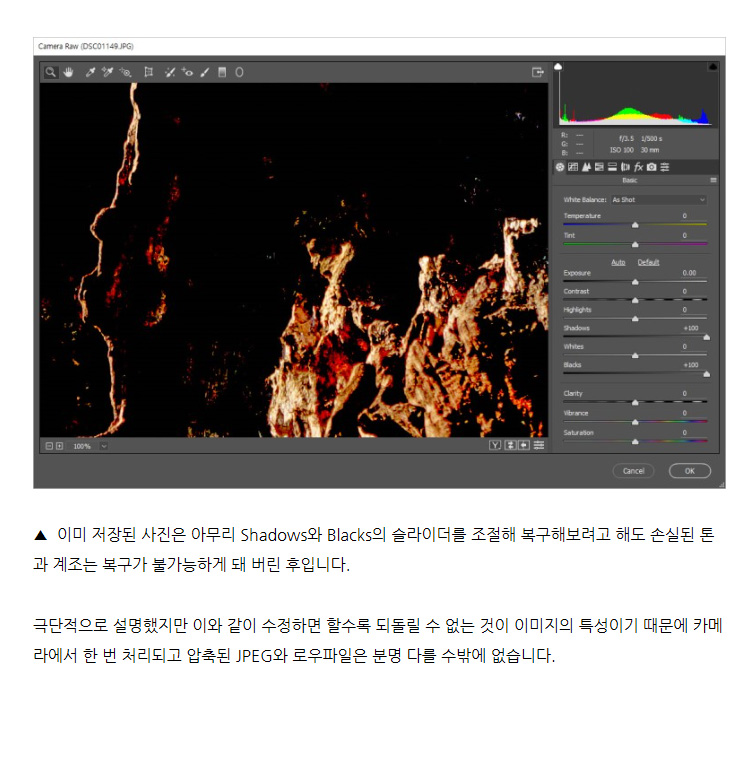Click the Saturation slider handle
The height and width of the screenshot is (758, 754).
point(635,441)
